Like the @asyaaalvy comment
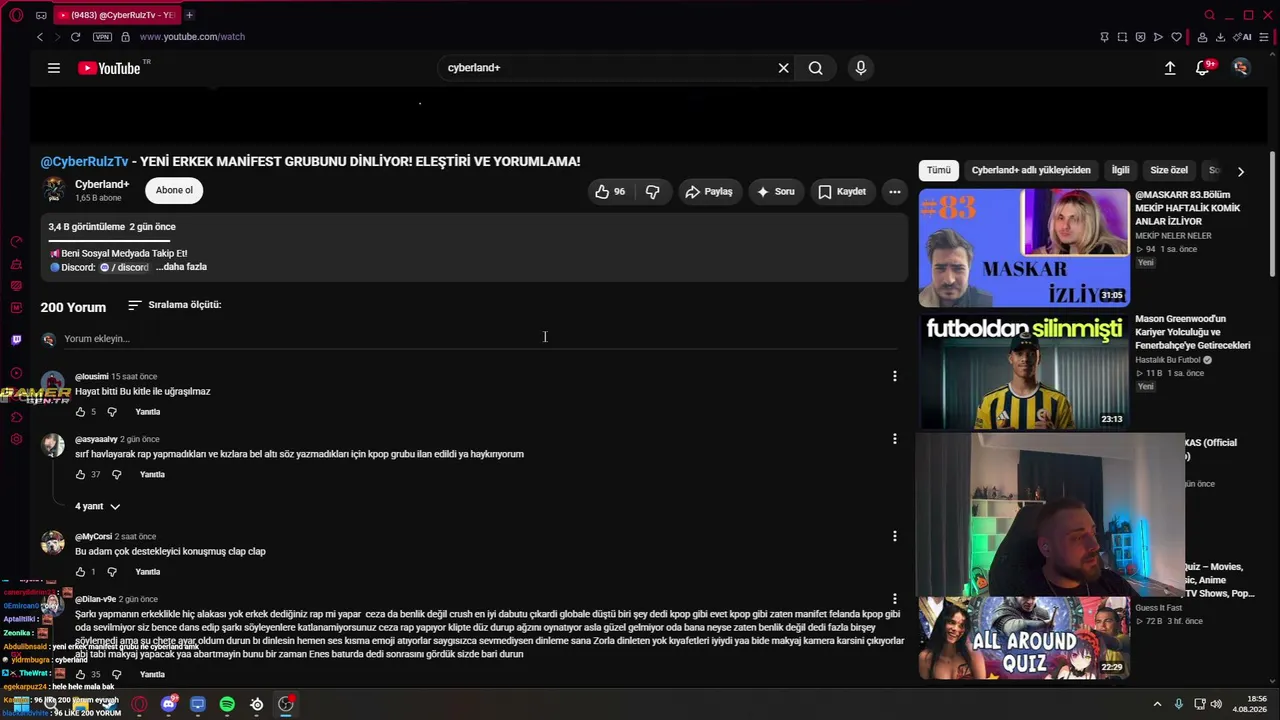The image size is (1280, 720). tap(81, 475)
